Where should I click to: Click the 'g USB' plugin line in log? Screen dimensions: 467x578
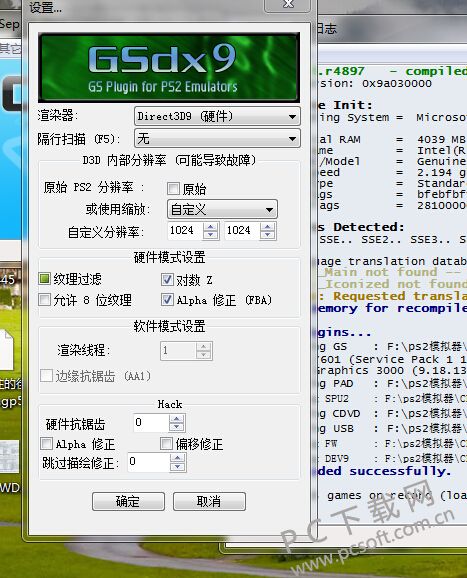point(392,429)
